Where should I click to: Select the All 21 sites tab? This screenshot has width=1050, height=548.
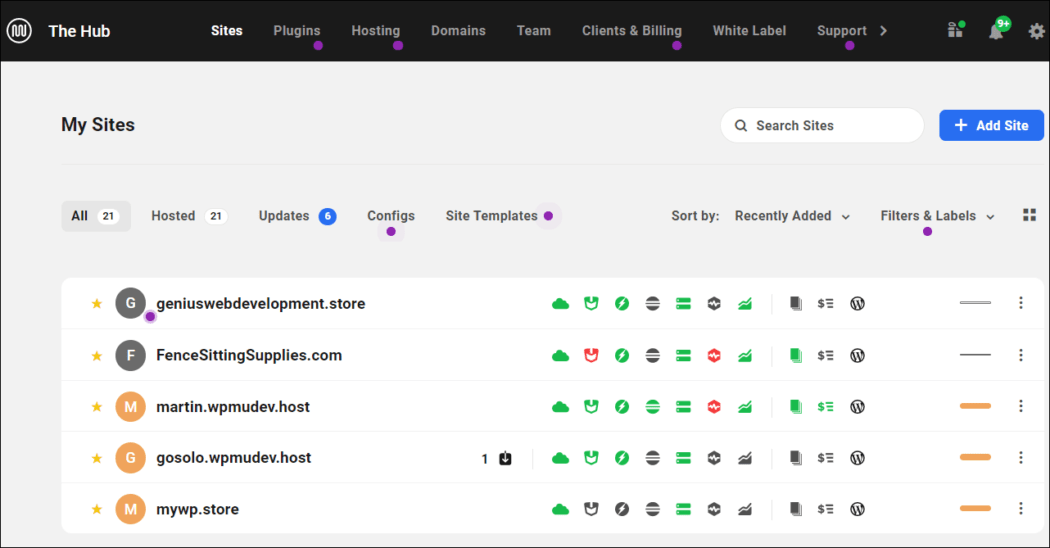click(96, 216)
